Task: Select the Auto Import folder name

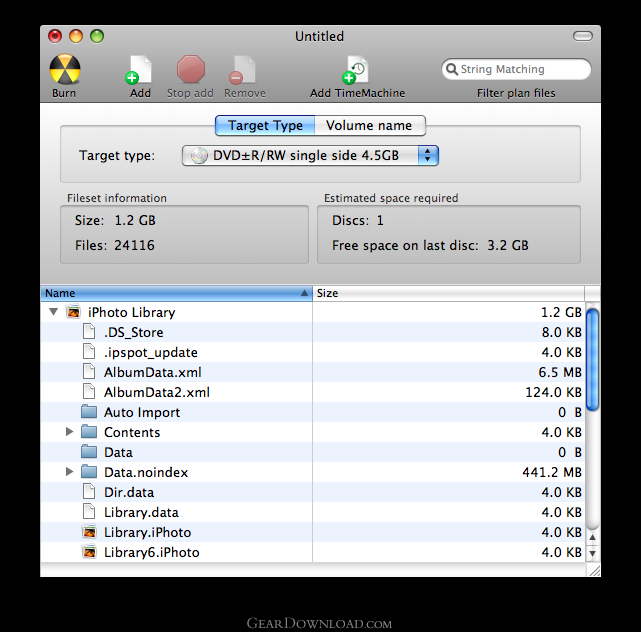Action: click(142, 412)
